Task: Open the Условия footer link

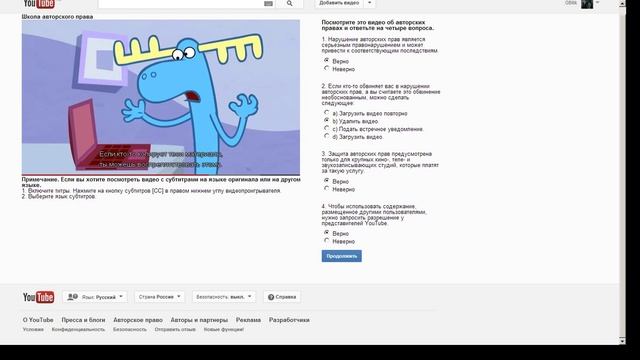Action: (33, 329)
